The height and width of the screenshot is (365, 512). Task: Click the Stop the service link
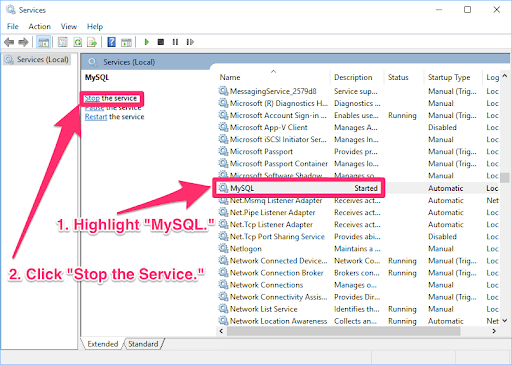[111, 98]
